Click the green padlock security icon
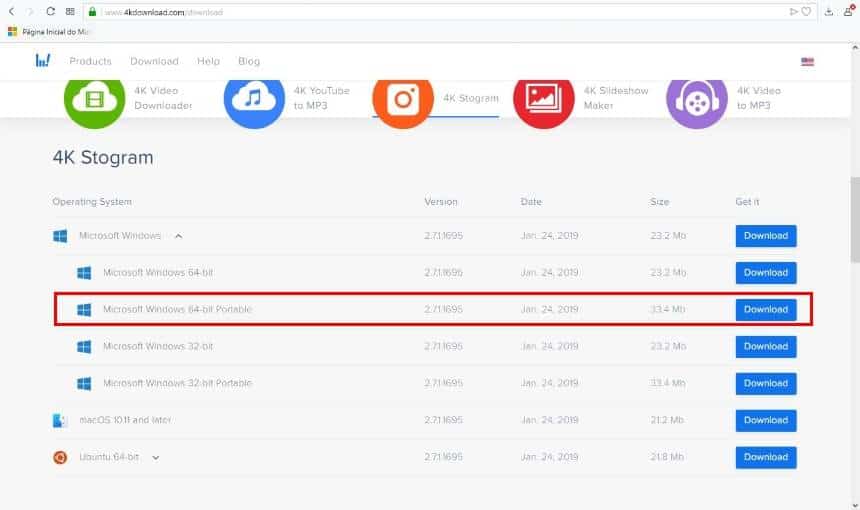 point(92,12)
